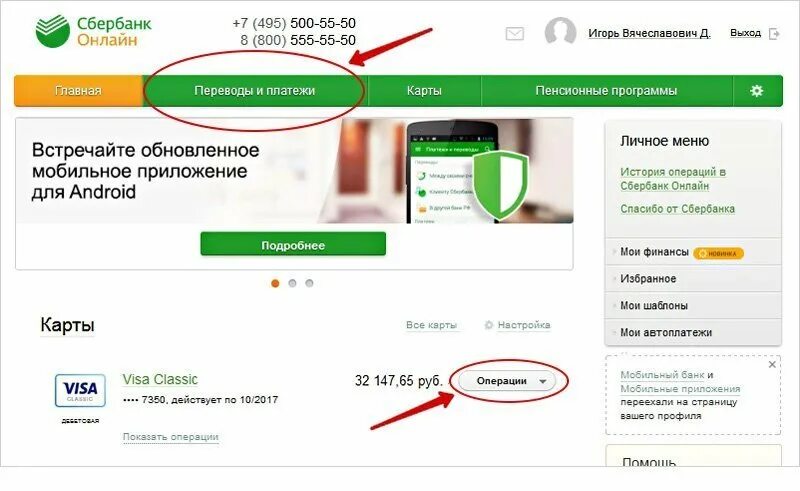
Task: Click the Visa Classic card logo
Action: pyautogui.click(x=80, y=390)
